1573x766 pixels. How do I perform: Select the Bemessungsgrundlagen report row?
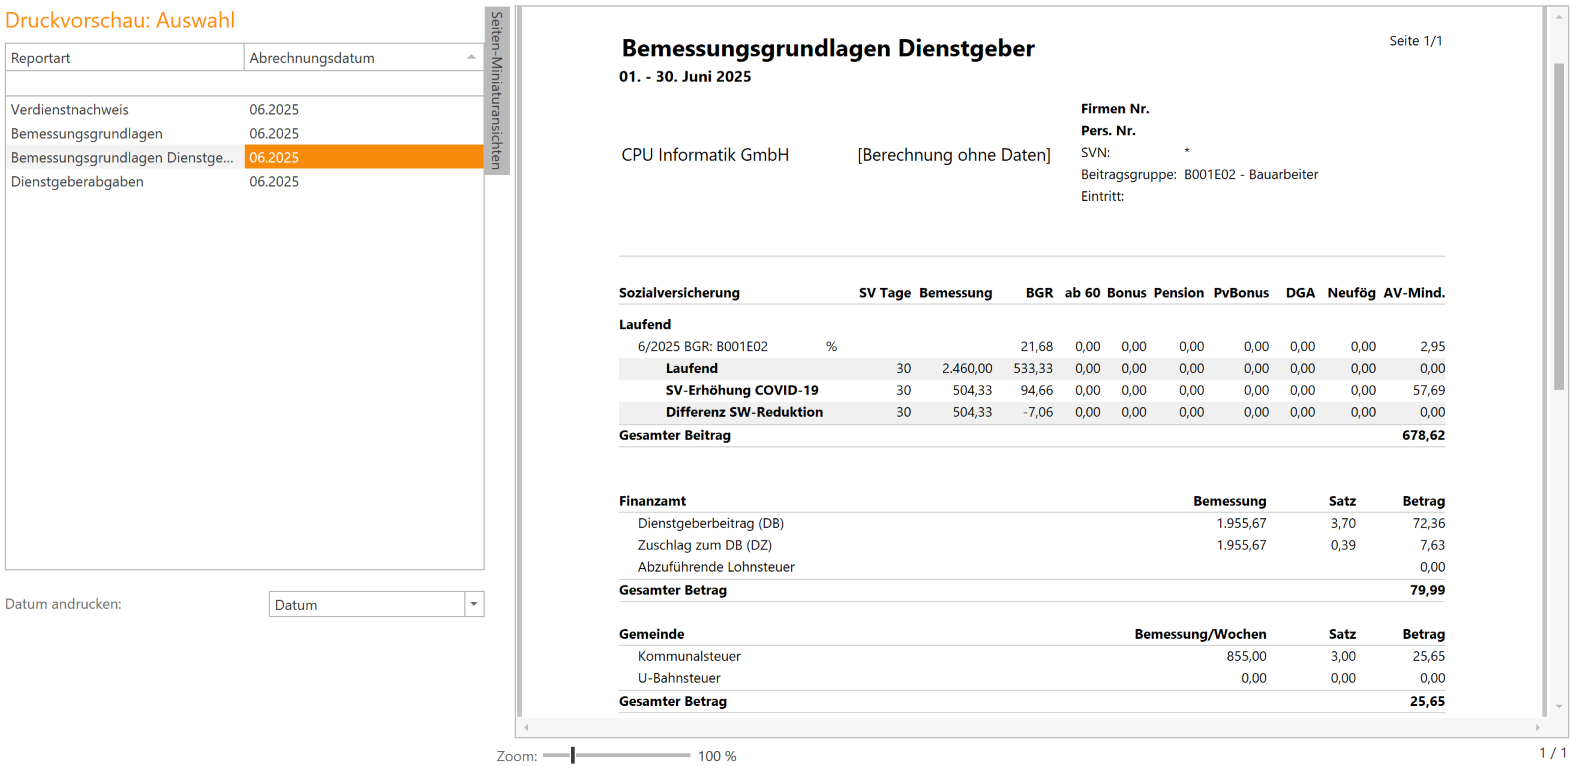click(x=244, y=134)
